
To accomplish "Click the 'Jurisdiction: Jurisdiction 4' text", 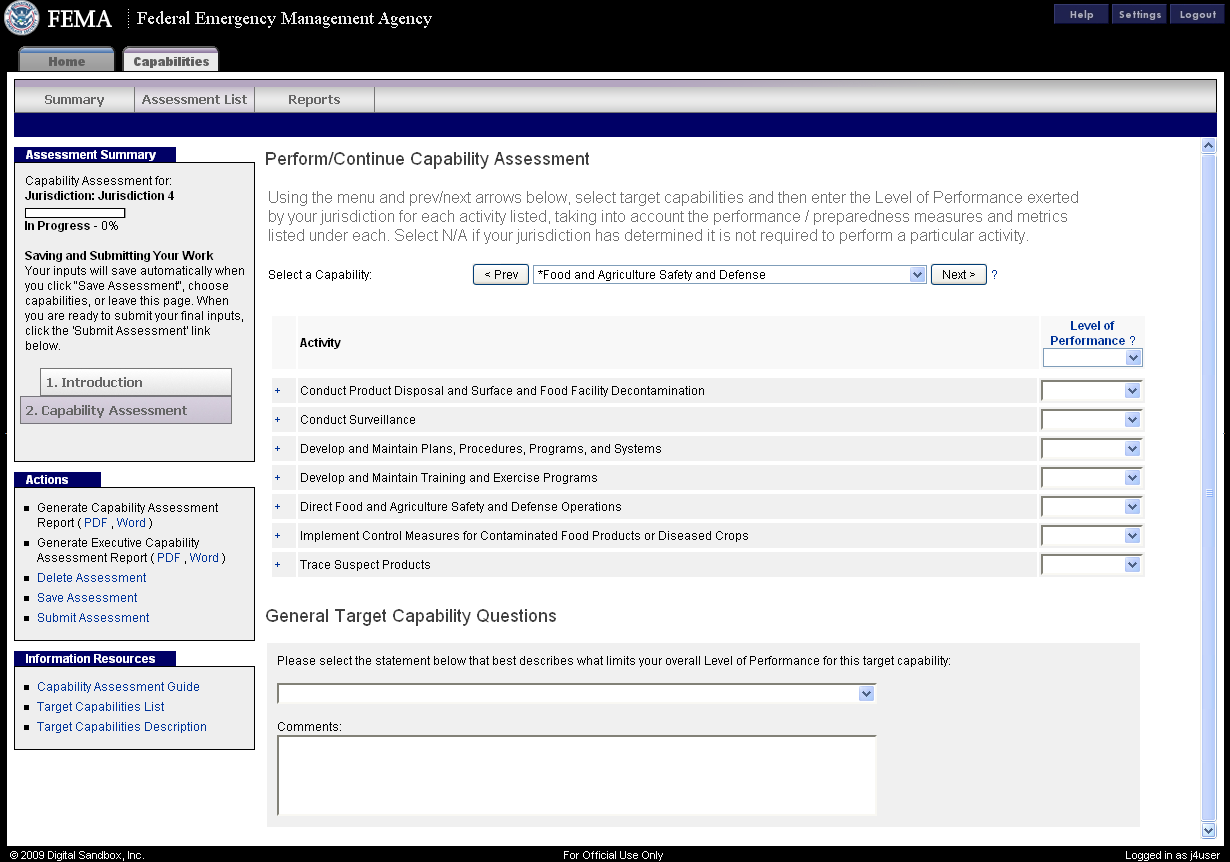I will (99, 196).
